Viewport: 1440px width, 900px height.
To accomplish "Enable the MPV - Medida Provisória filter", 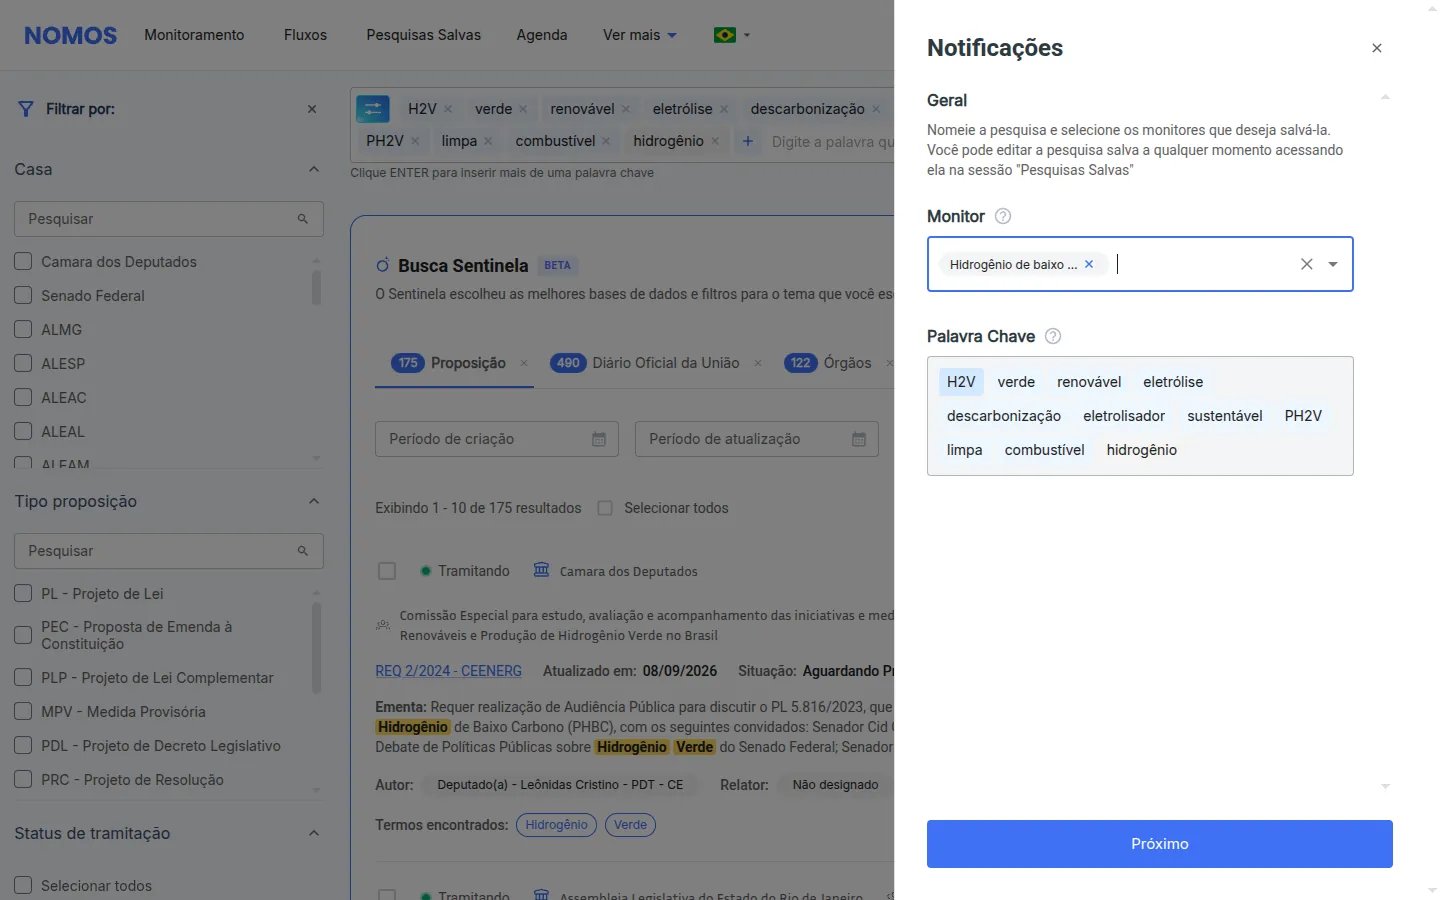I will (23, 712).
